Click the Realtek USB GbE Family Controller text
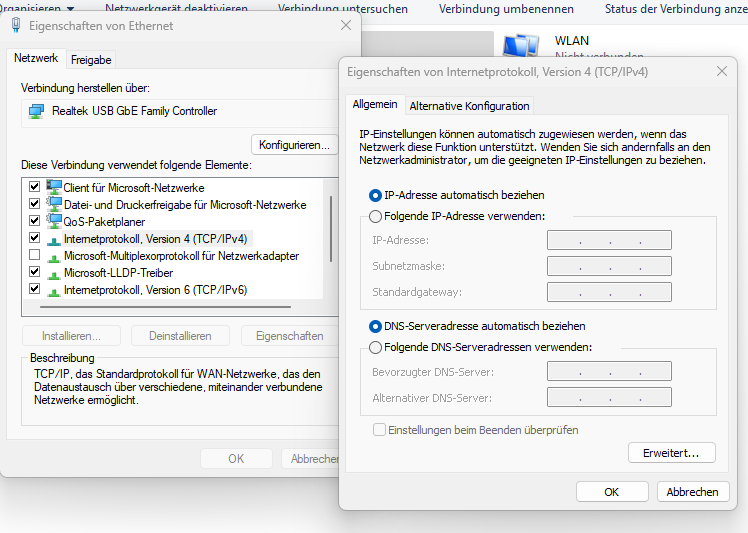The image size is (748, 533). pyautogui.click(x=135, y=111)
